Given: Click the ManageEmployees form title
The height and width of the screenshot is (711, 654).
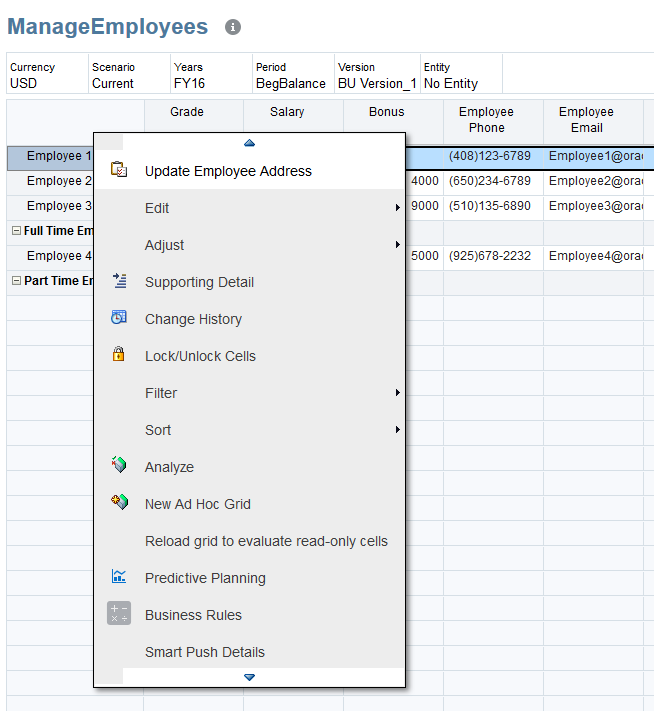Looking at the screenshot, I should point(107,27).
